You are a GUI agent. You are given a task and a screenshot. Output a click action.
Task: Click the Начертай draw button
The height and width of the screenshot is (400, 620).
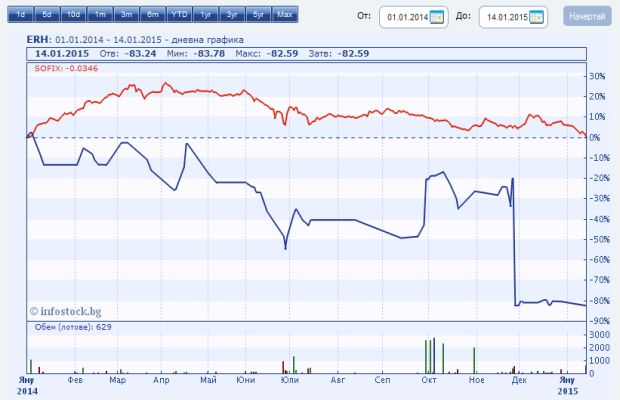click(x=587, y=17)
